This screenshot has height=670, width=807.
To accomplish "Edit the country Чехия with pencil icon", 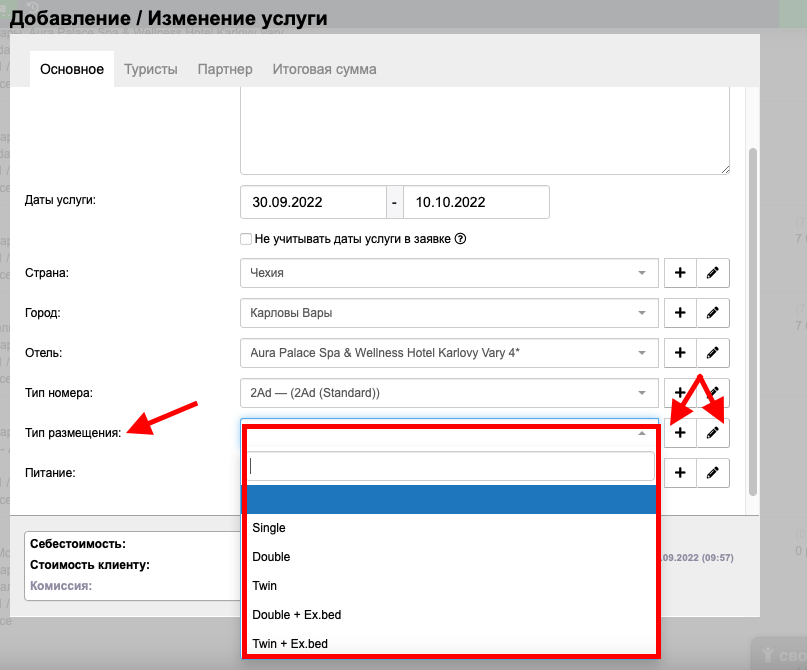I will (x=713, y=273).
